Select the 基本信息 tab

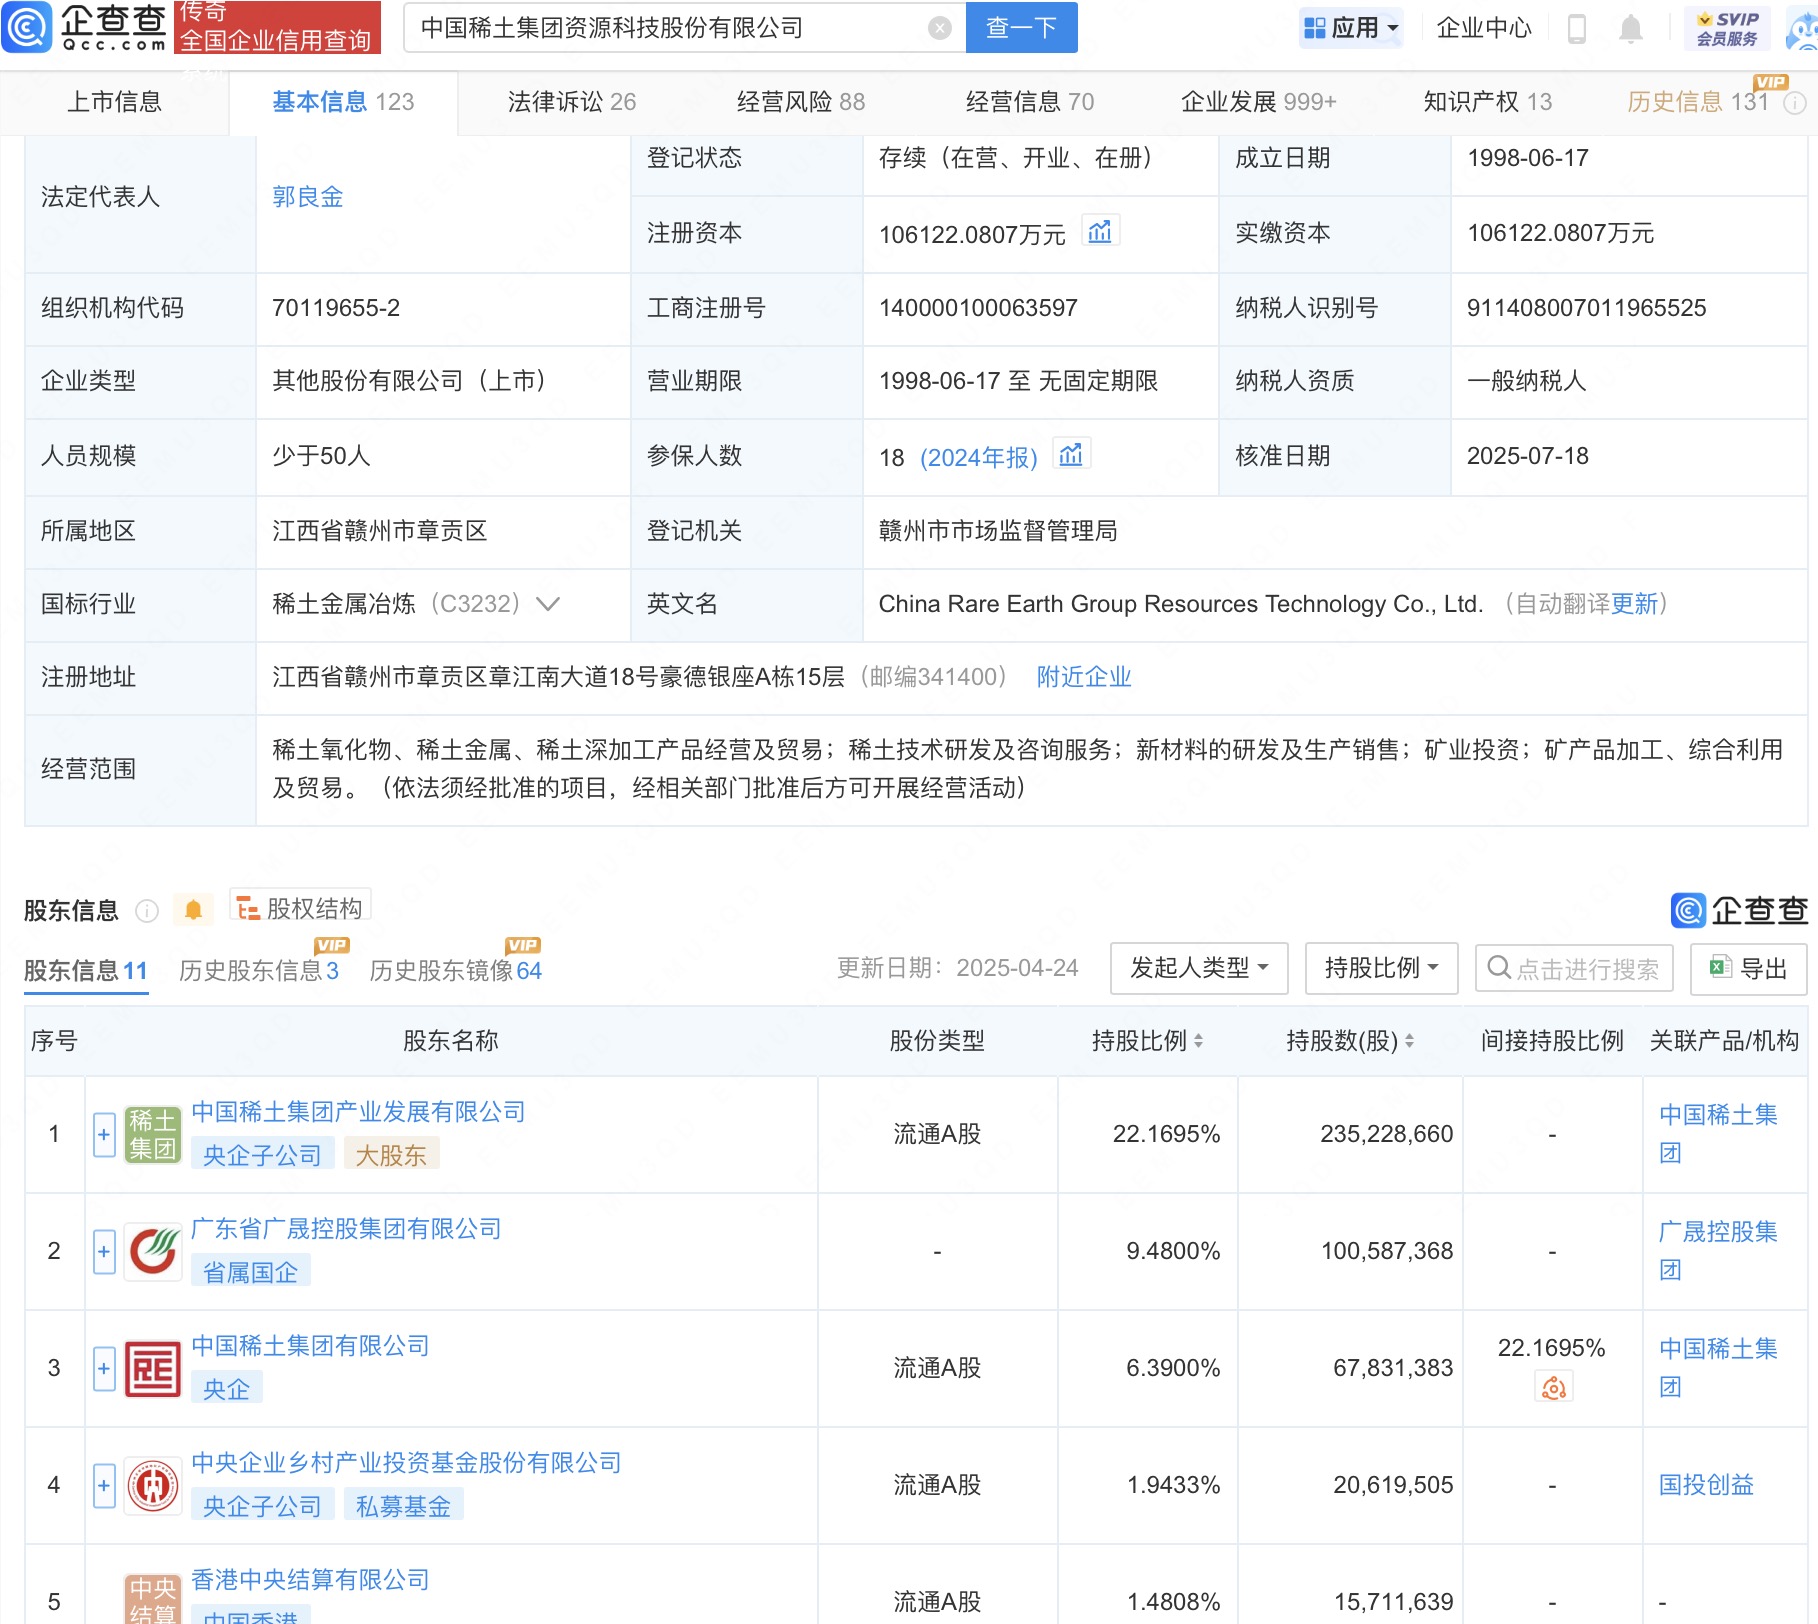click(343, 102)
